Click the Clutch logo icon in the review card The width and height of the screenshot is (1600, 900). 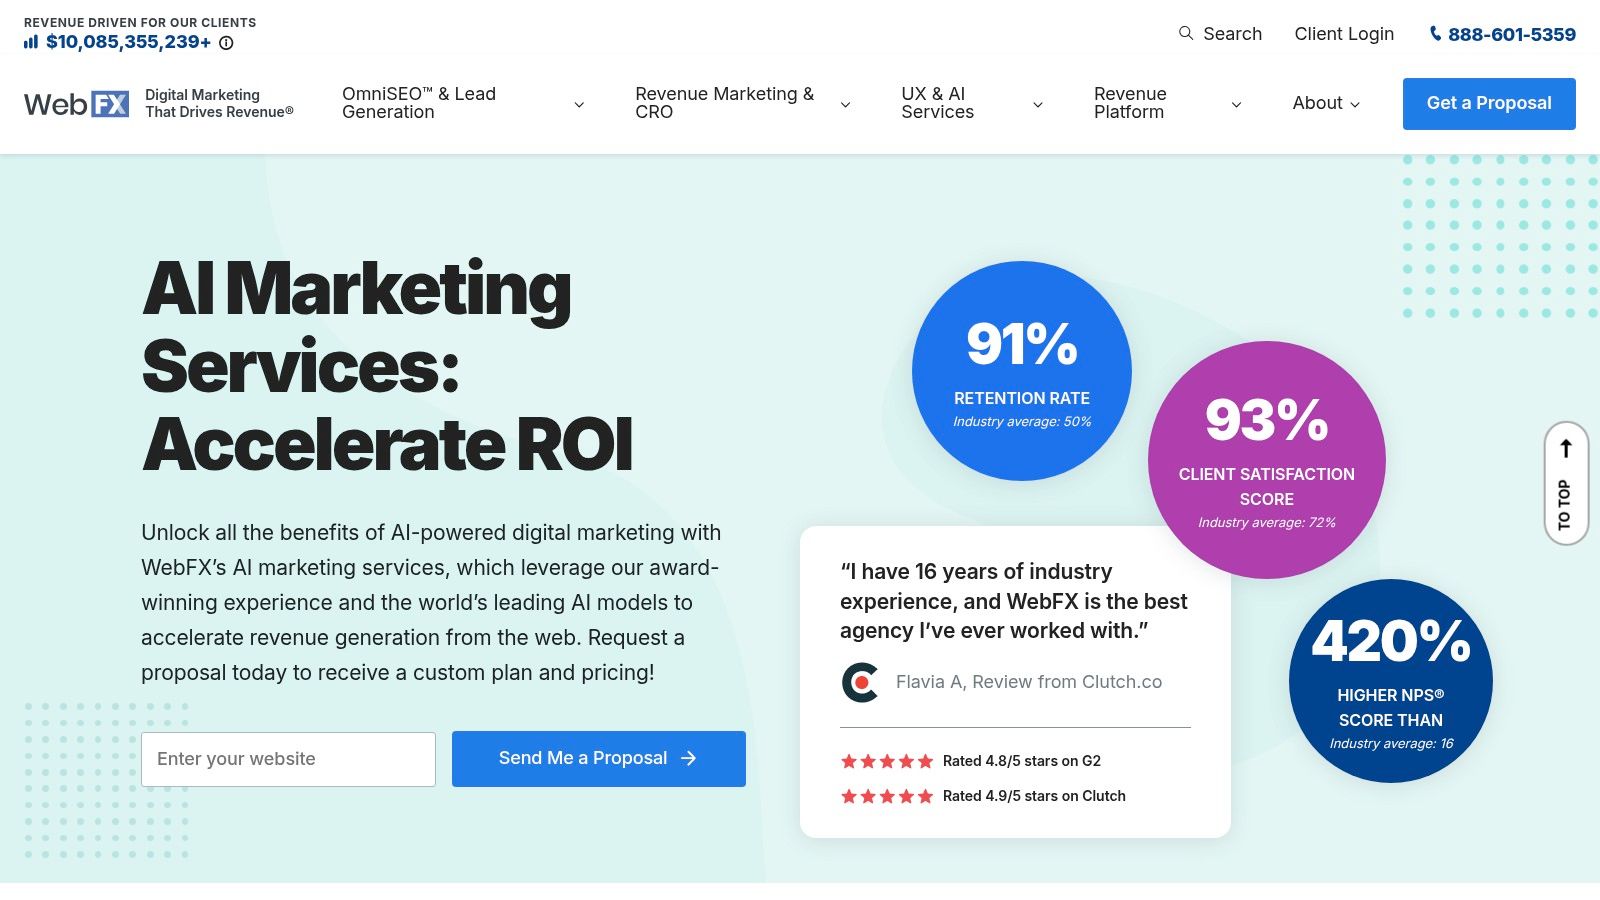pyautogui.click(x=860, y=682)
